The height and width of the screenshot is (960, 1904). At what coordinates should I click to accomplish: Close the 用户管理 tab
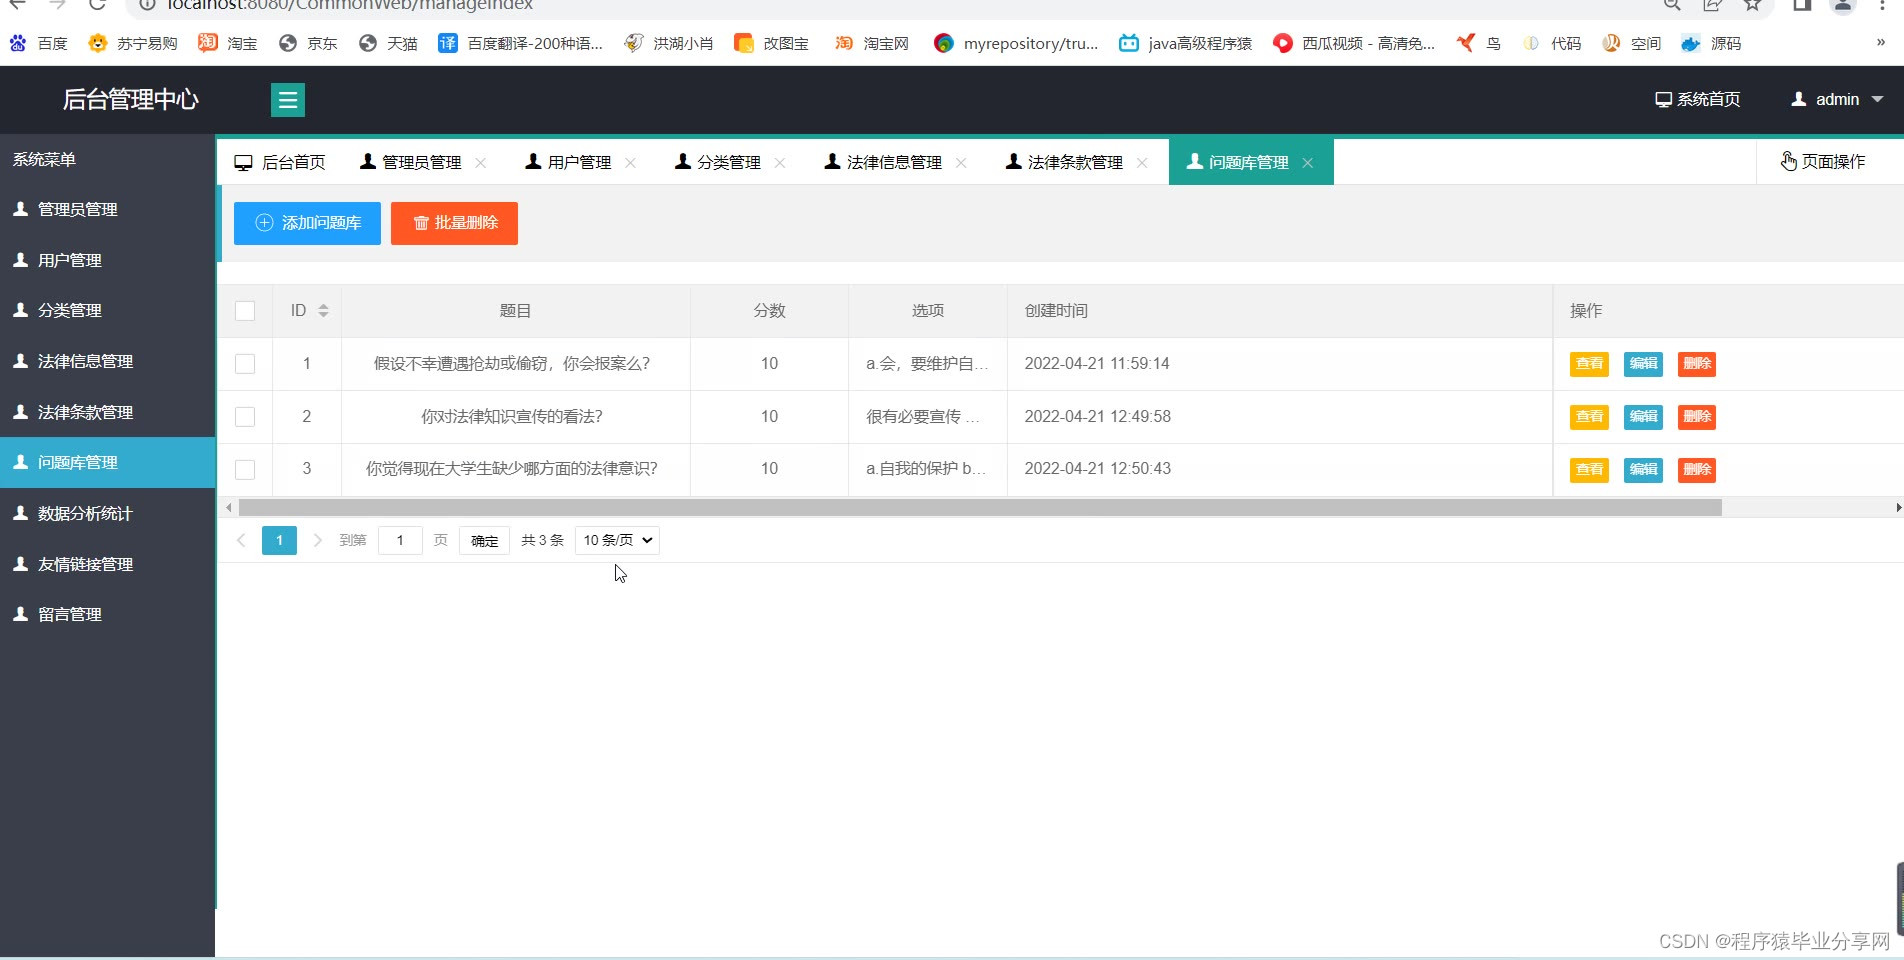click(x=630, y=162)
